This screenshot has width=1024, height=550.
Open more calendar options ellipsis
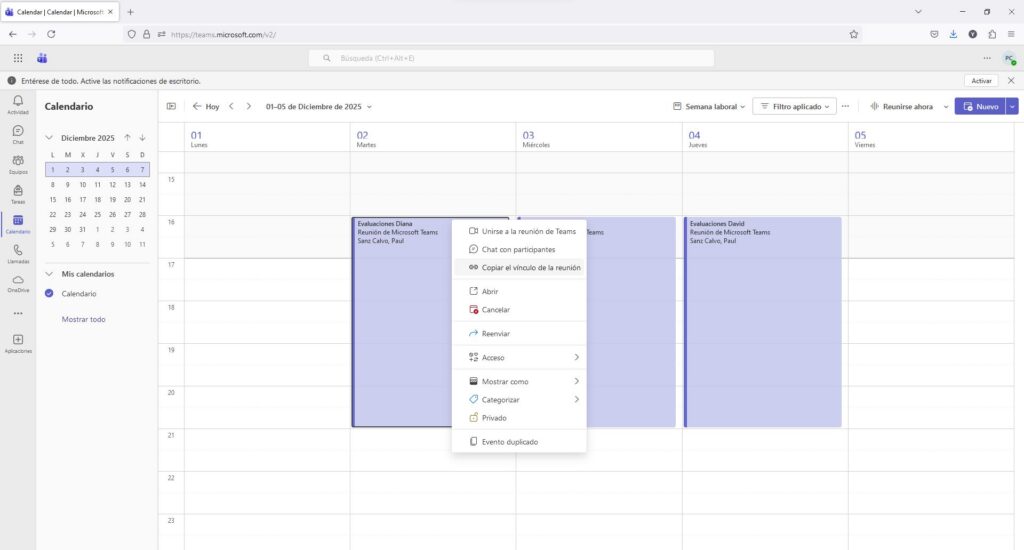(x=845, y=106)
